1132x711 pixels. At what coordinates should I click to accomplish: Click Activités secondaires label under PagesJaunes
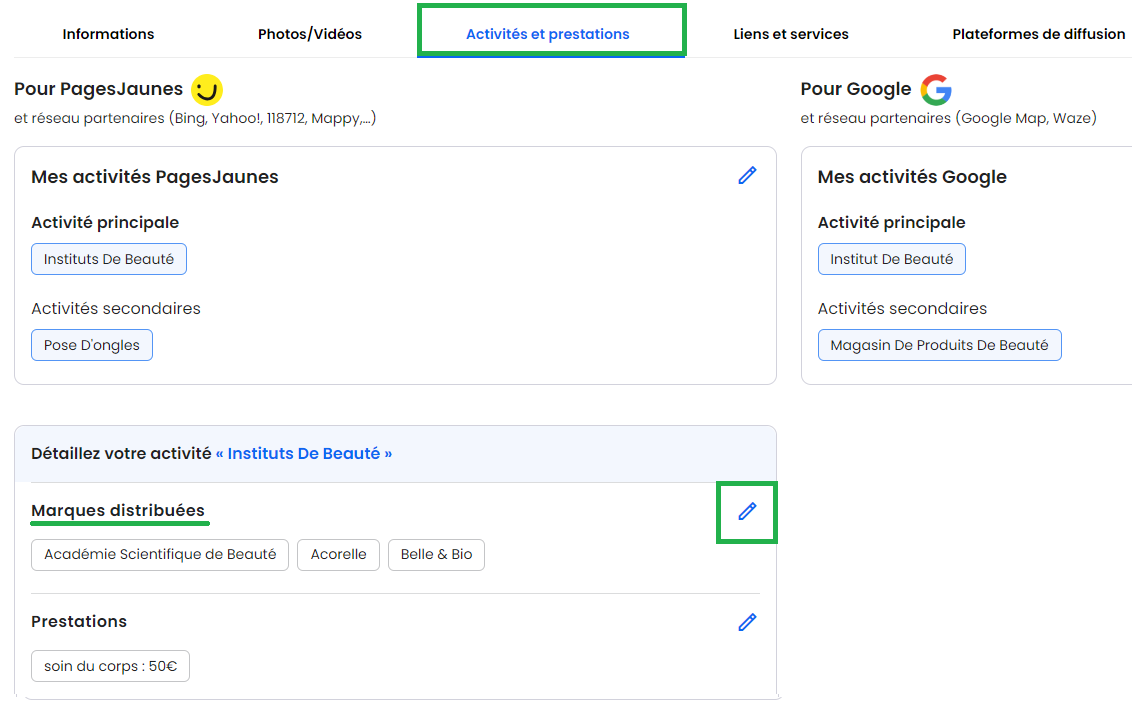[x=116, y=308]
